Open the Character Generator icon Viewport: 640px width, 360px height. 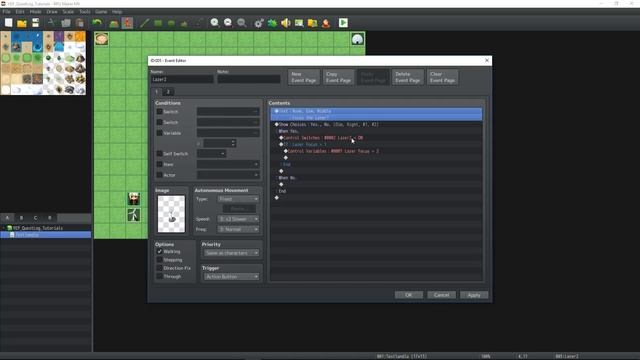point(326,23)
